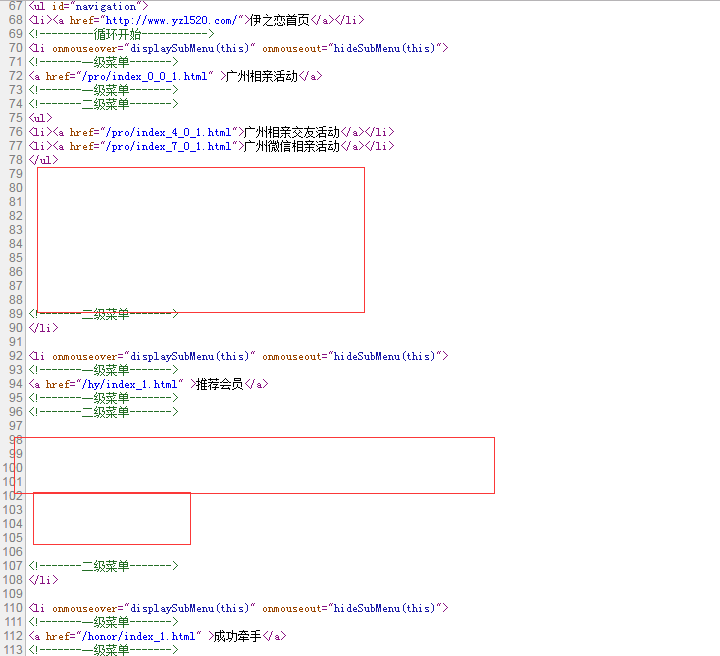Click hideSubMenu(this) on line 70
Image resolution: width=720 pixels, height=656 pixels.
point(384,48)
